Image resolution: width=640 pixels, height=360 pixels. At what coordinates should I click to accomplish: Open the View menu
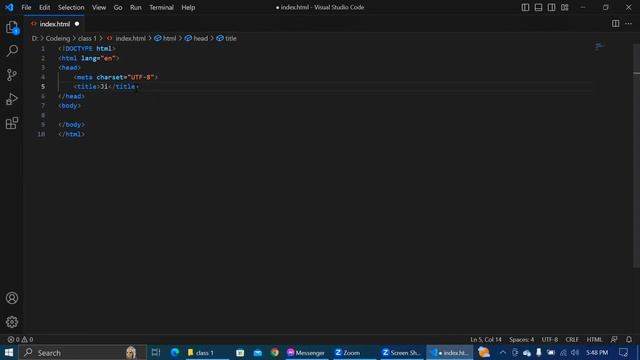pos(99,7)
